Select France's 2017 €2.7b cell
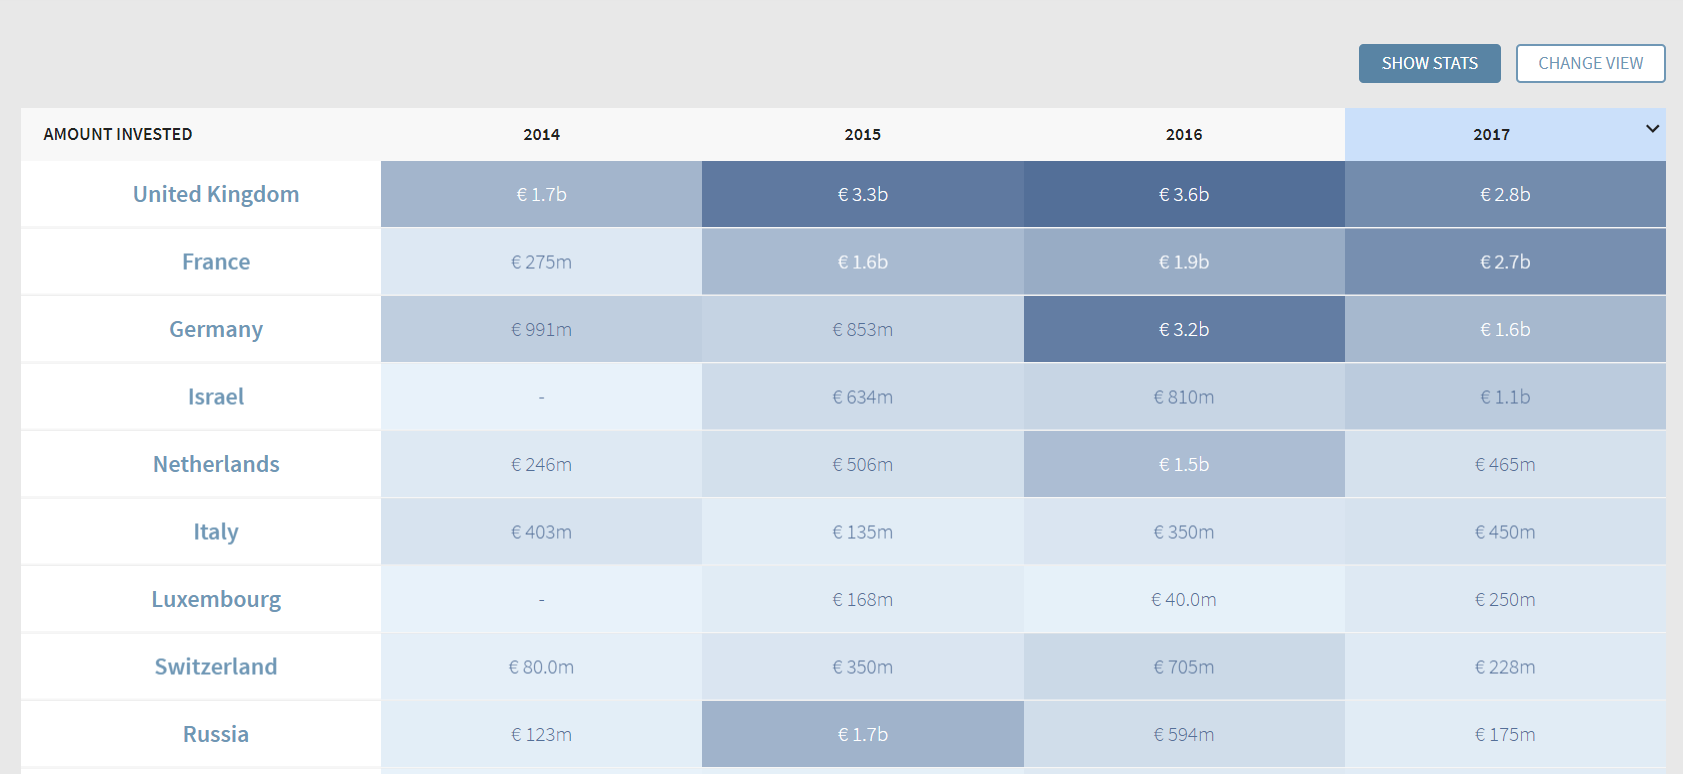Image resolution: width=1683 pixels, height=774 pixels. click(x=1504, y=262)
